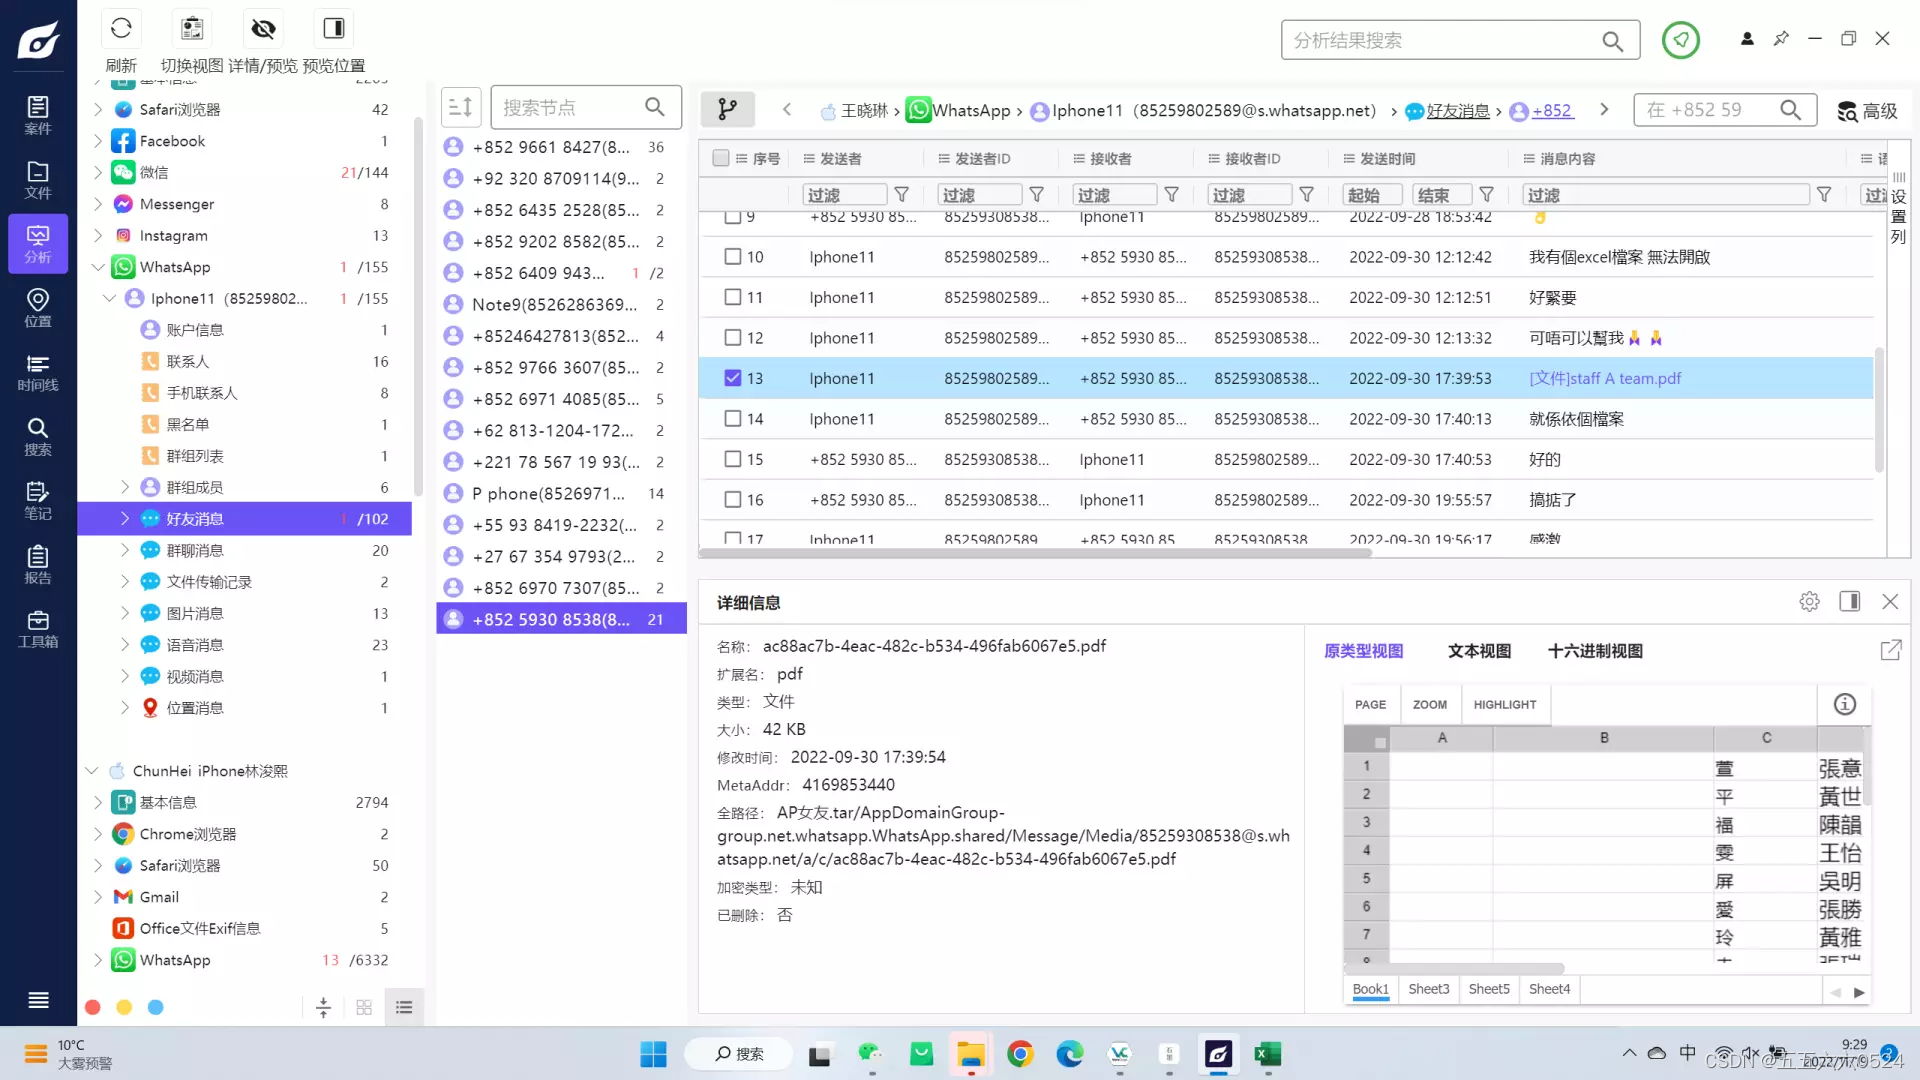1920x1080 pixels.
Task: Click the advanced search (高级) button
Action: click(1867, 110)
